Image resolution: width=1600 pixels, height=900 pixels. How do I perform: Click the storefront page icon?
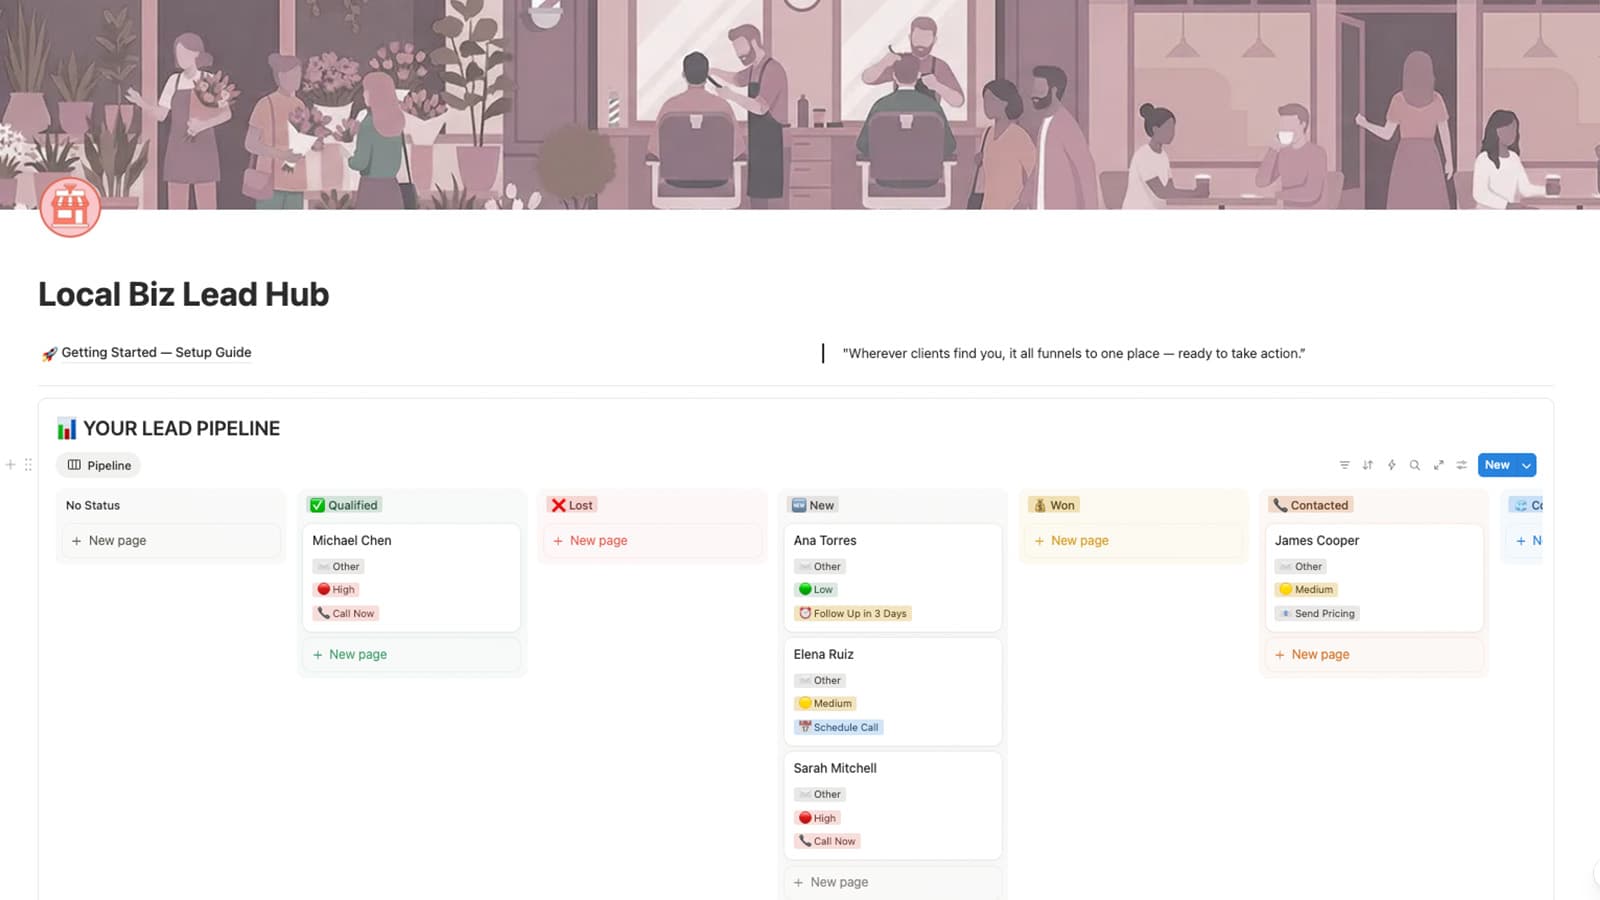tap(70, 207)
